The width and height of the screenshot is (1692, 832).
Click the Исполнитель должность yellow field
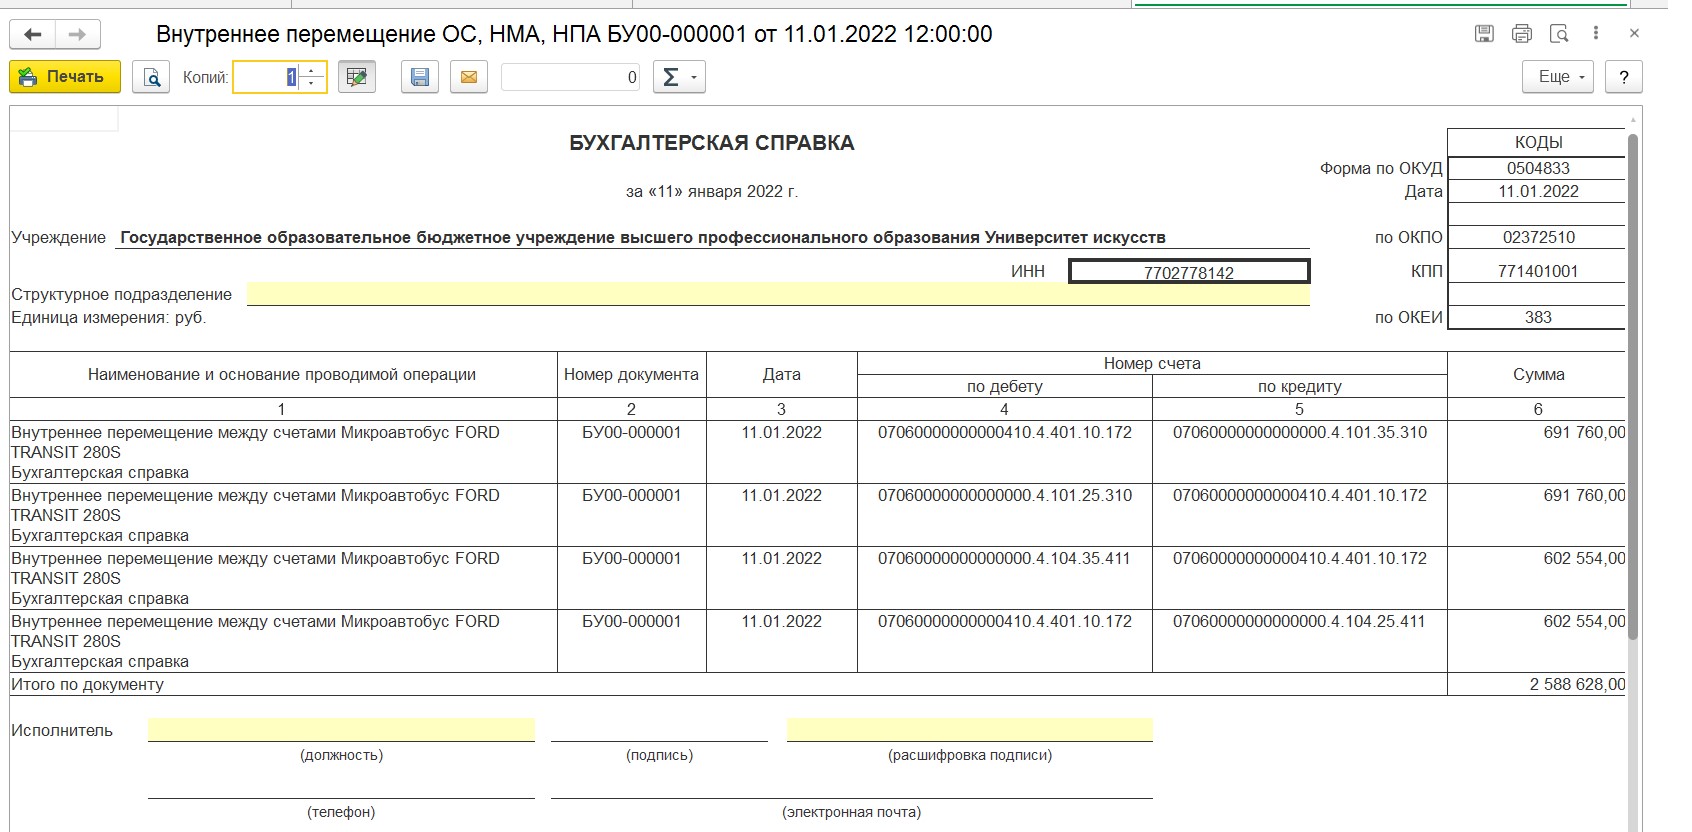(x=341, y=729)
